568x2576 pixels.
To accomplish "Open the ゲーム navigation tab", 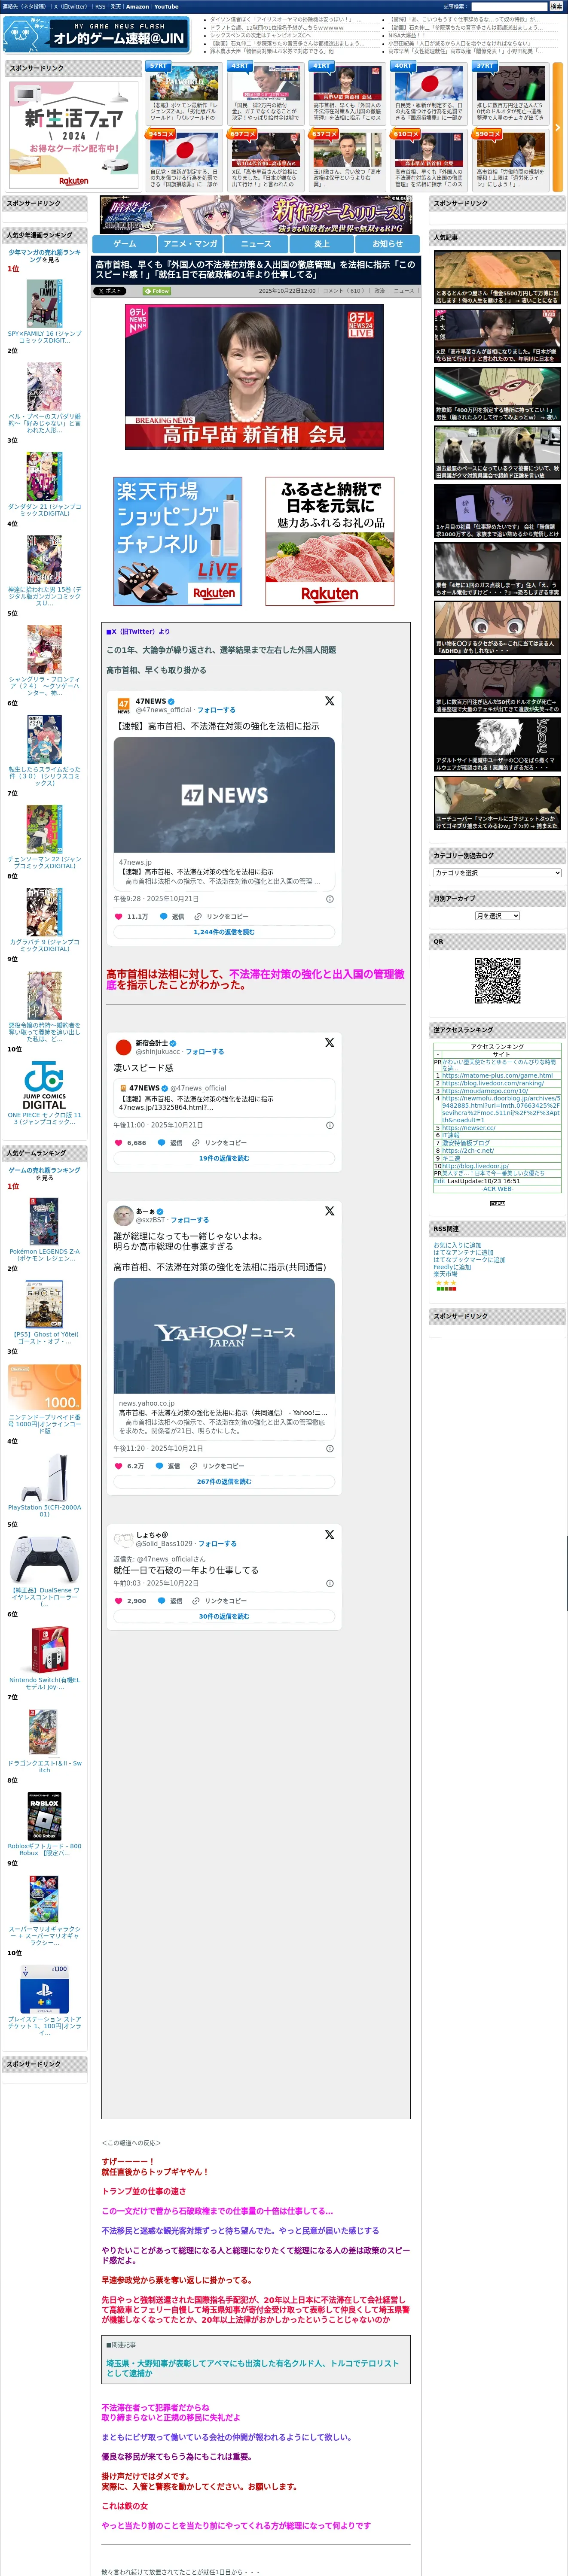I will 125,243.
